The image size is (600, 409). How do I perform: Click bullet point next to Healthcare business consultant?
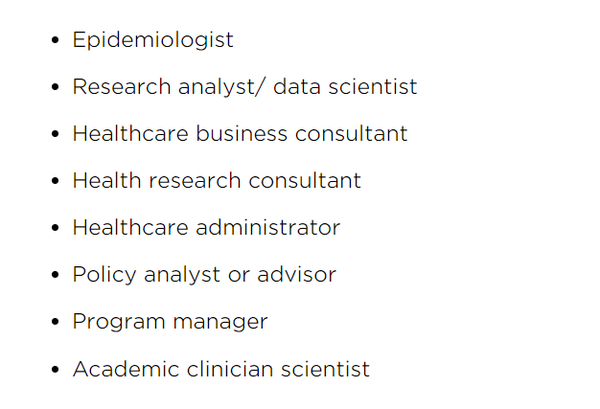[55, 134]
